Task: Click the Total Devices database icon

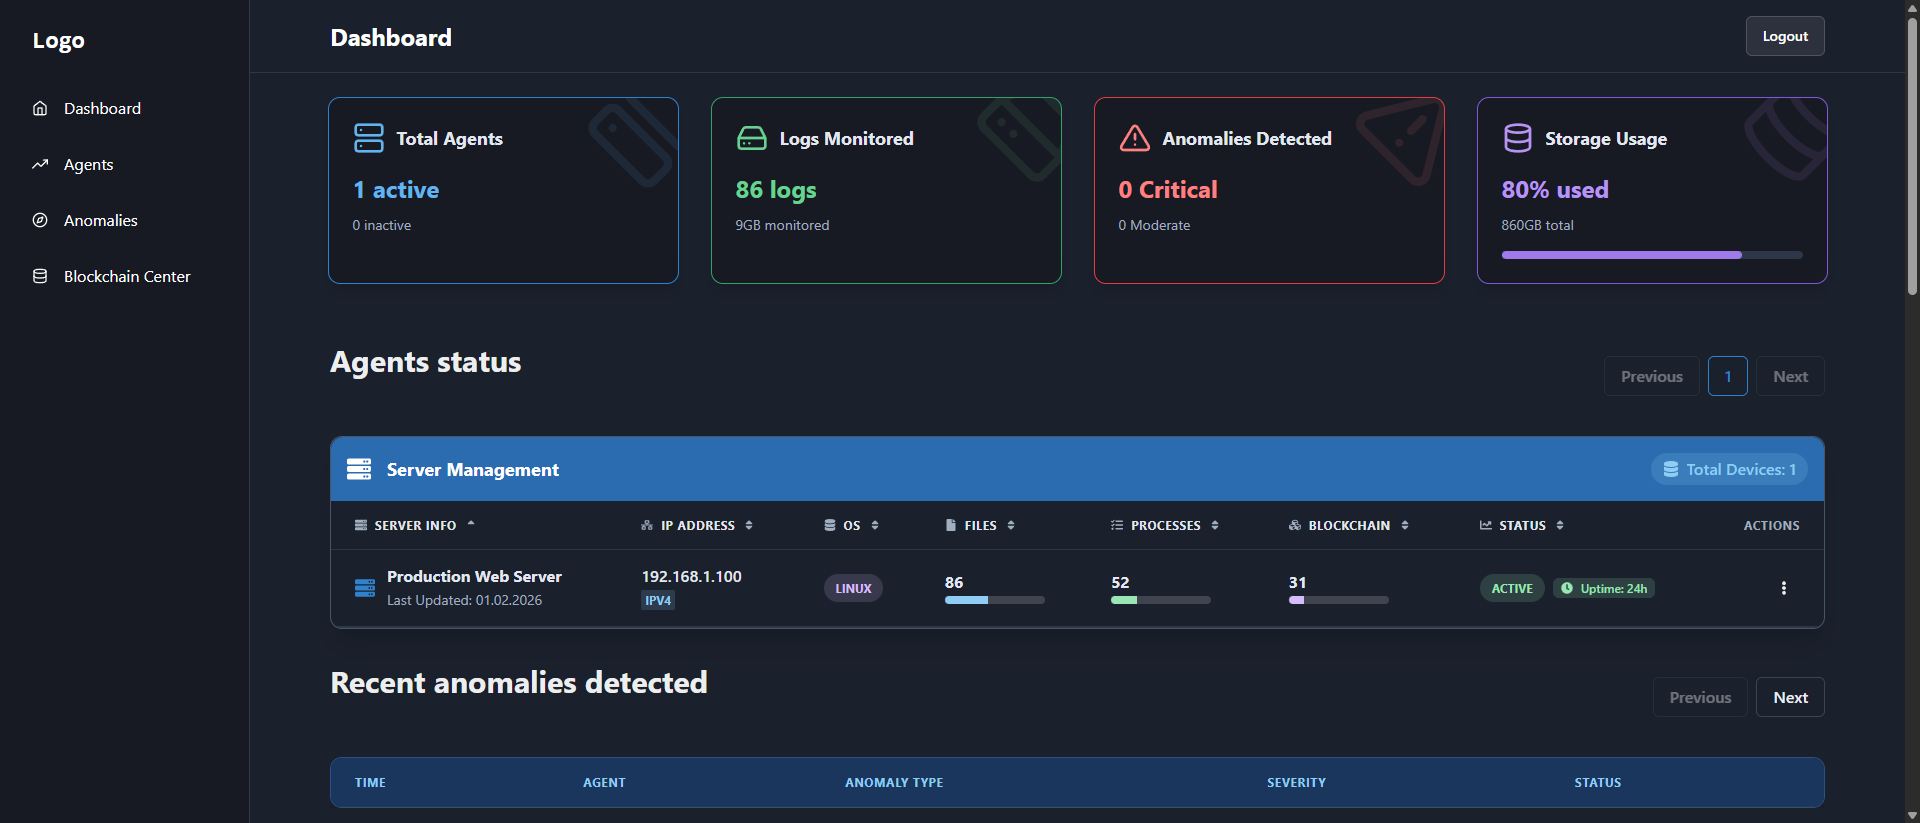Action: [1670, 469]
